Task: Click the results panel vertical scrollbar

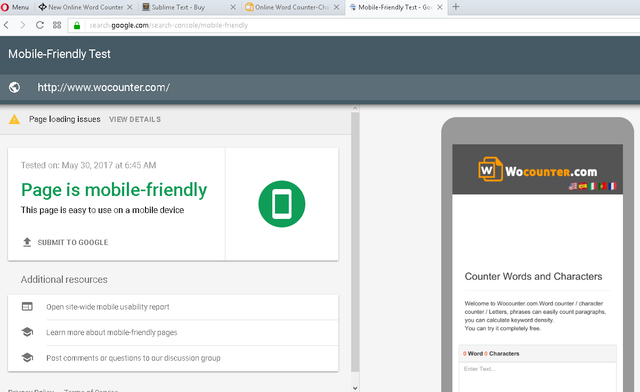Action: point(355,242)
